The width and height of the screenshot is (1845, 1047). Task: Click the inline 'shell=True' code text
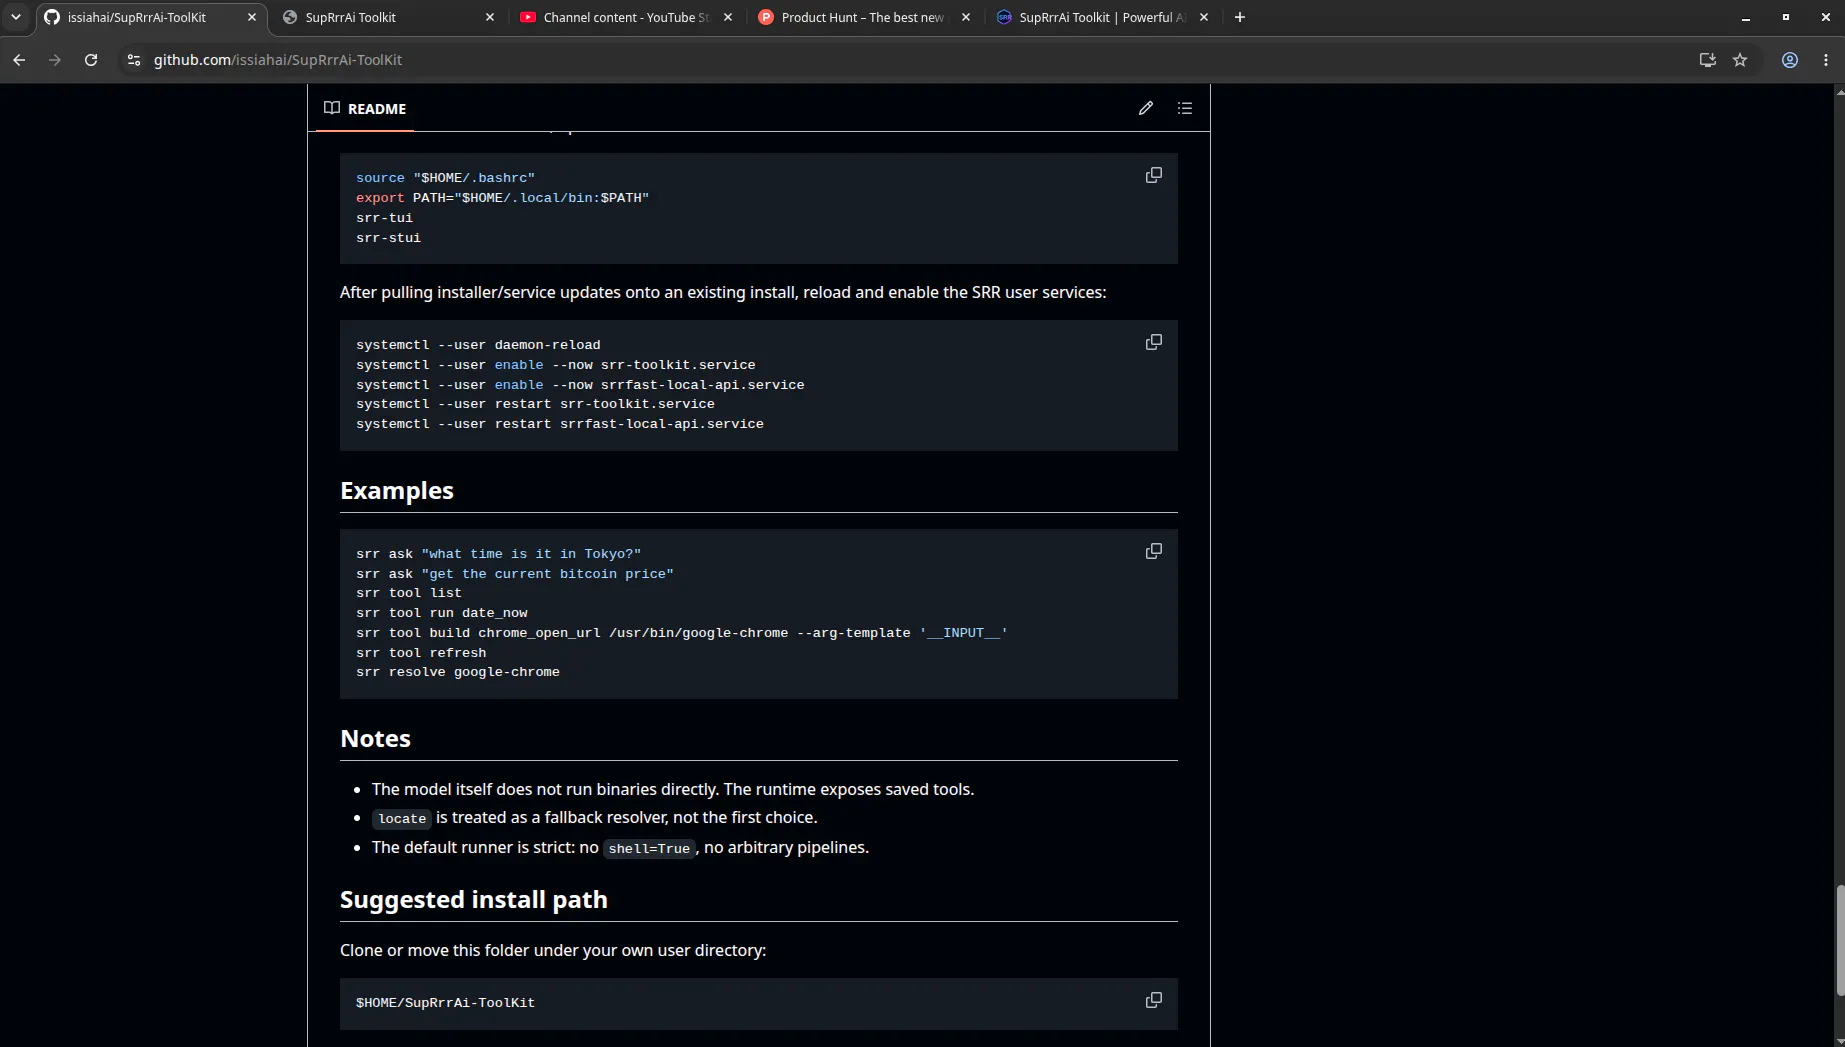click(x=649, y=849)
